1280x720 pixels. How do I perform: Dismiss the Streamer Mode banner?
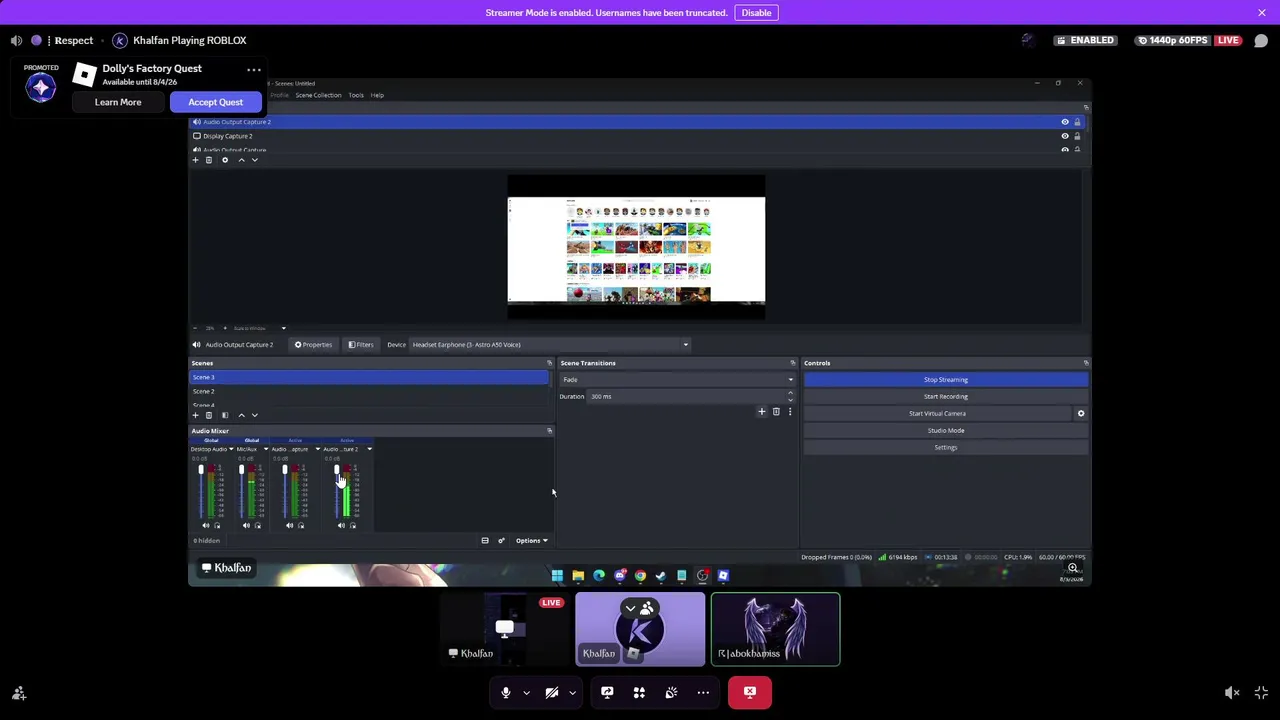point(1262,12)
